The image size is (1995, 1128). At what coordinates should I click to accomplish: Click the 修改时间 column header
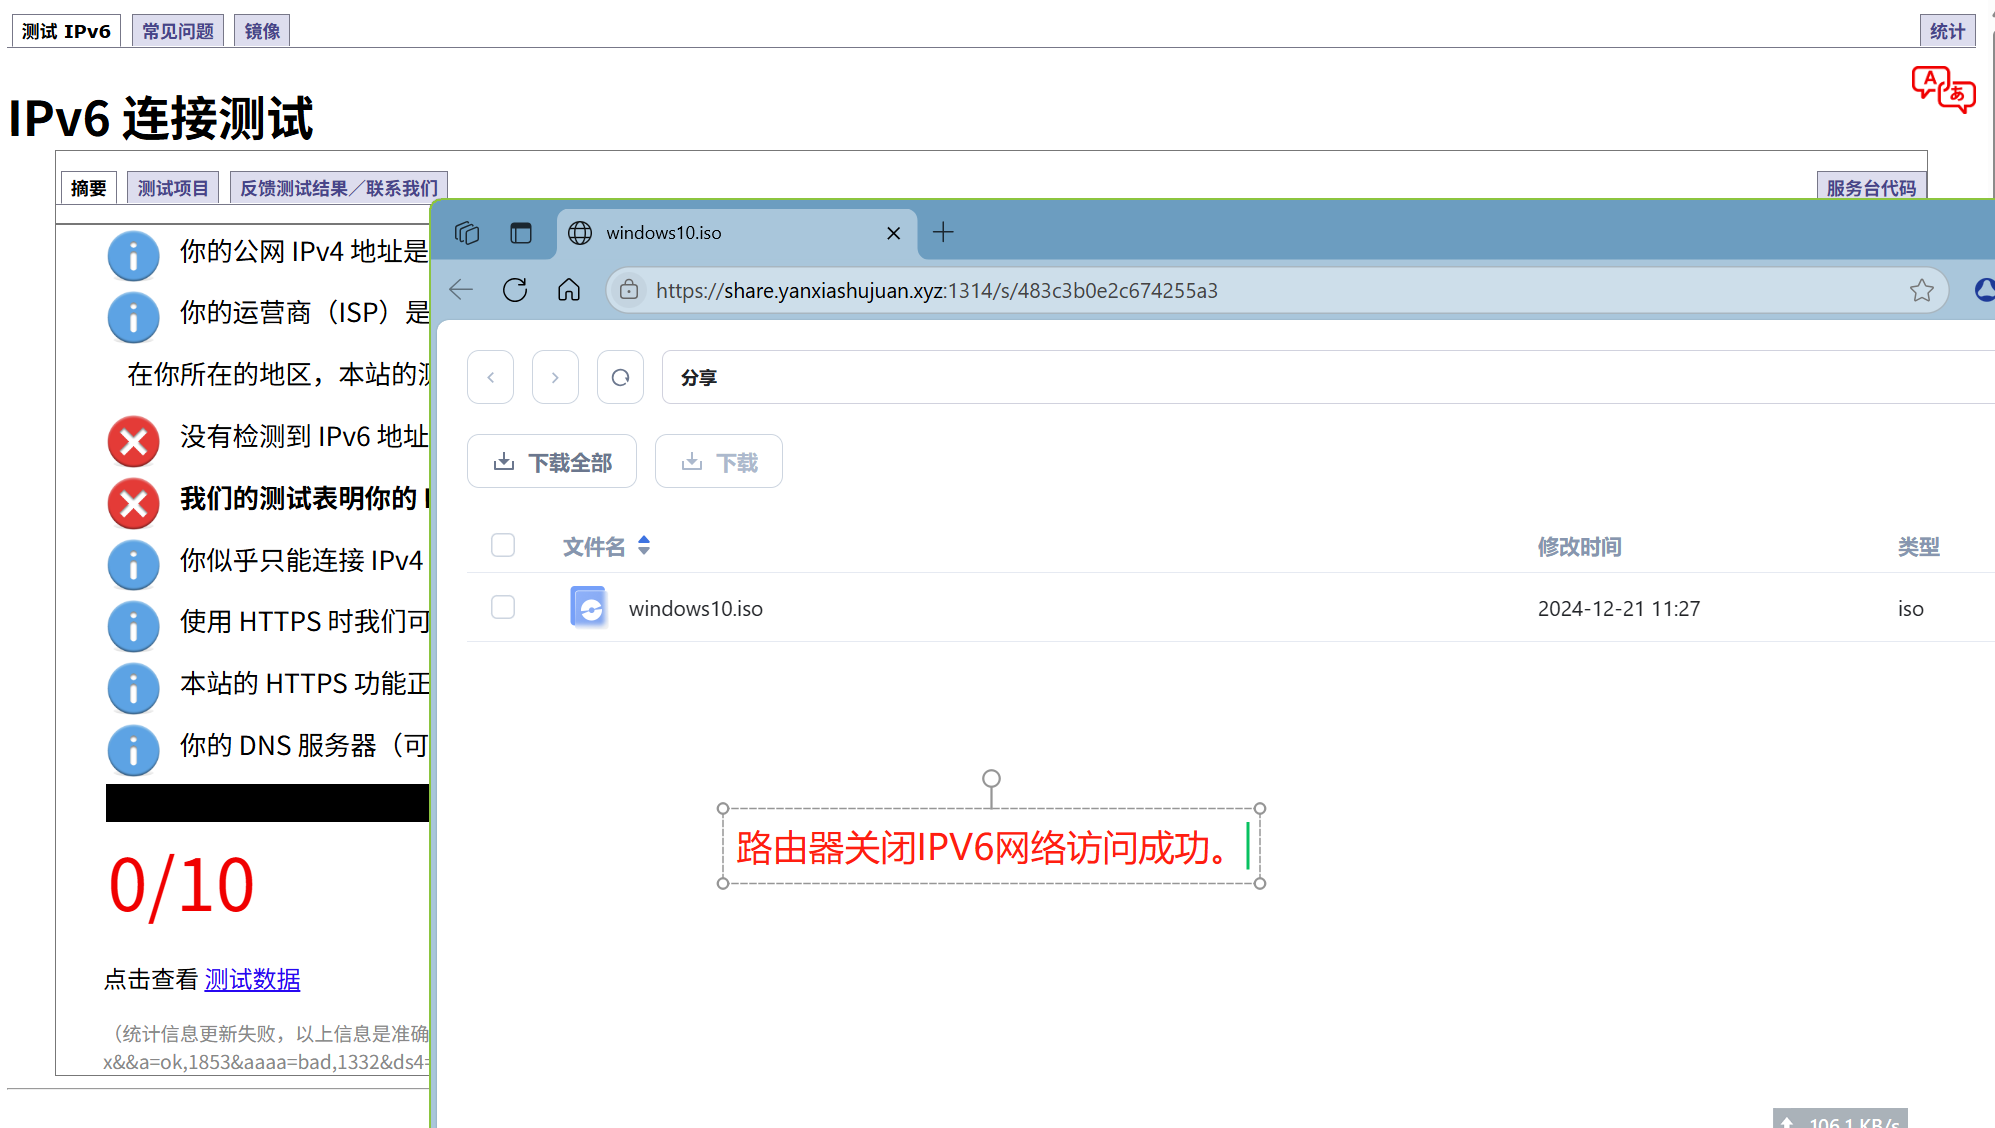pyautogui.click(x=1579, y=546)
